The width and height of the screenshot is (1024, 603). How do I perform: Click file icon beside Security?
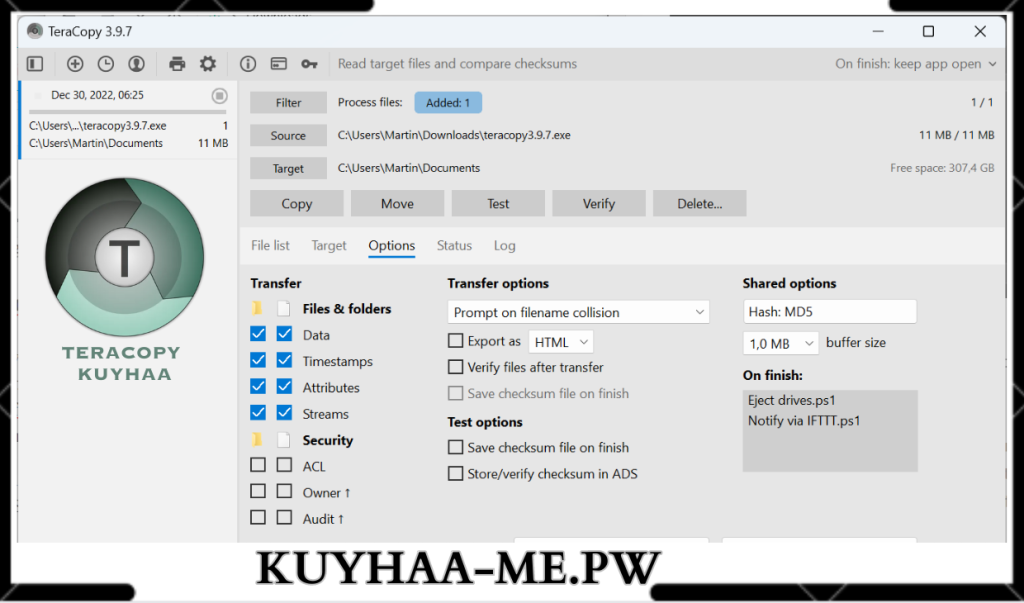coord(283,440)
